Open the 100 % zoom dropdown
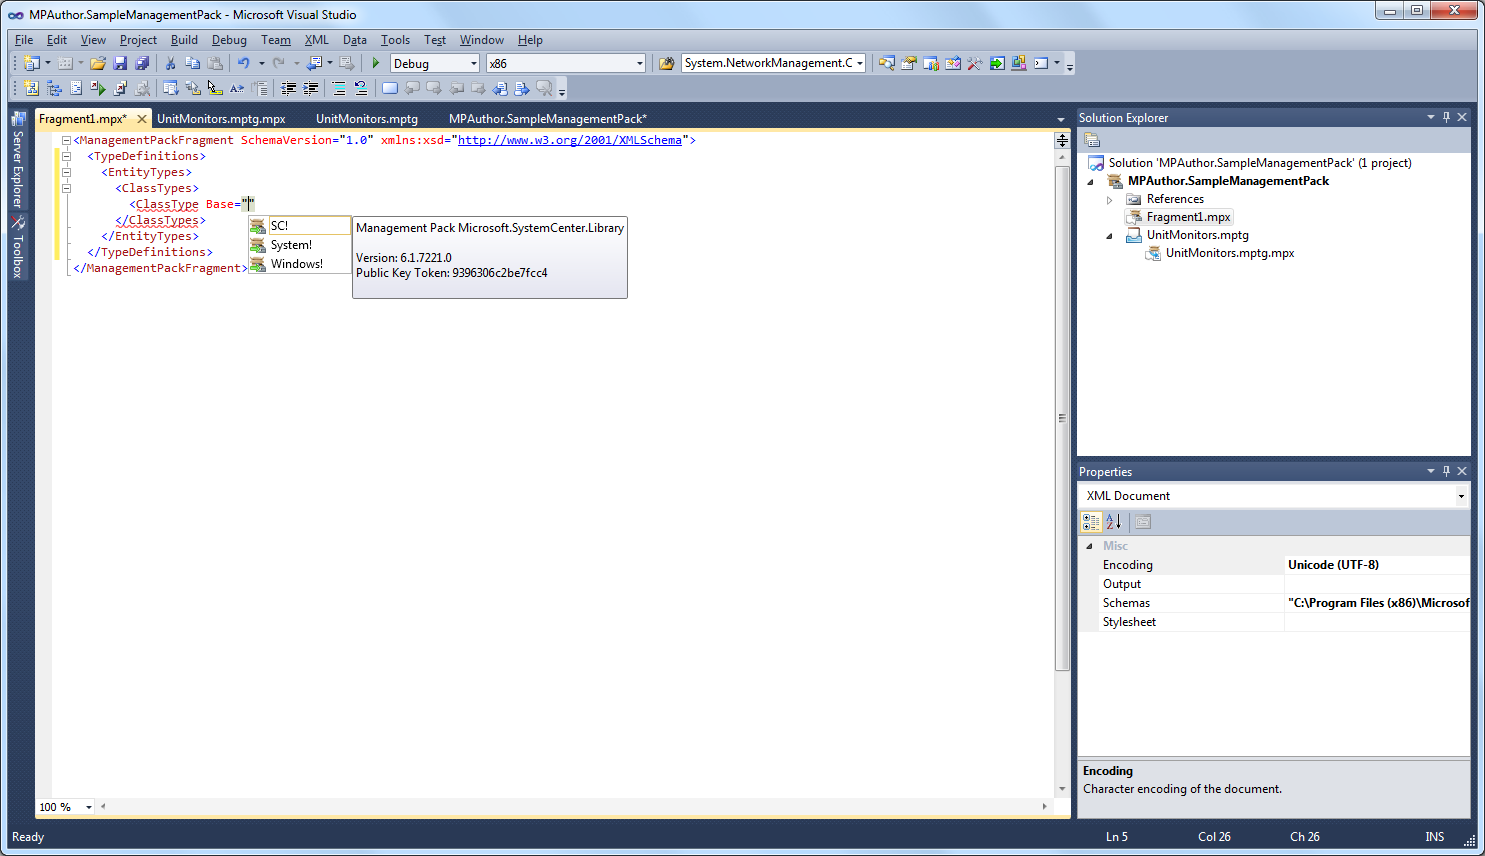Image resolution: width=1485 pixels, height=856 pixels. click(65, 807)
